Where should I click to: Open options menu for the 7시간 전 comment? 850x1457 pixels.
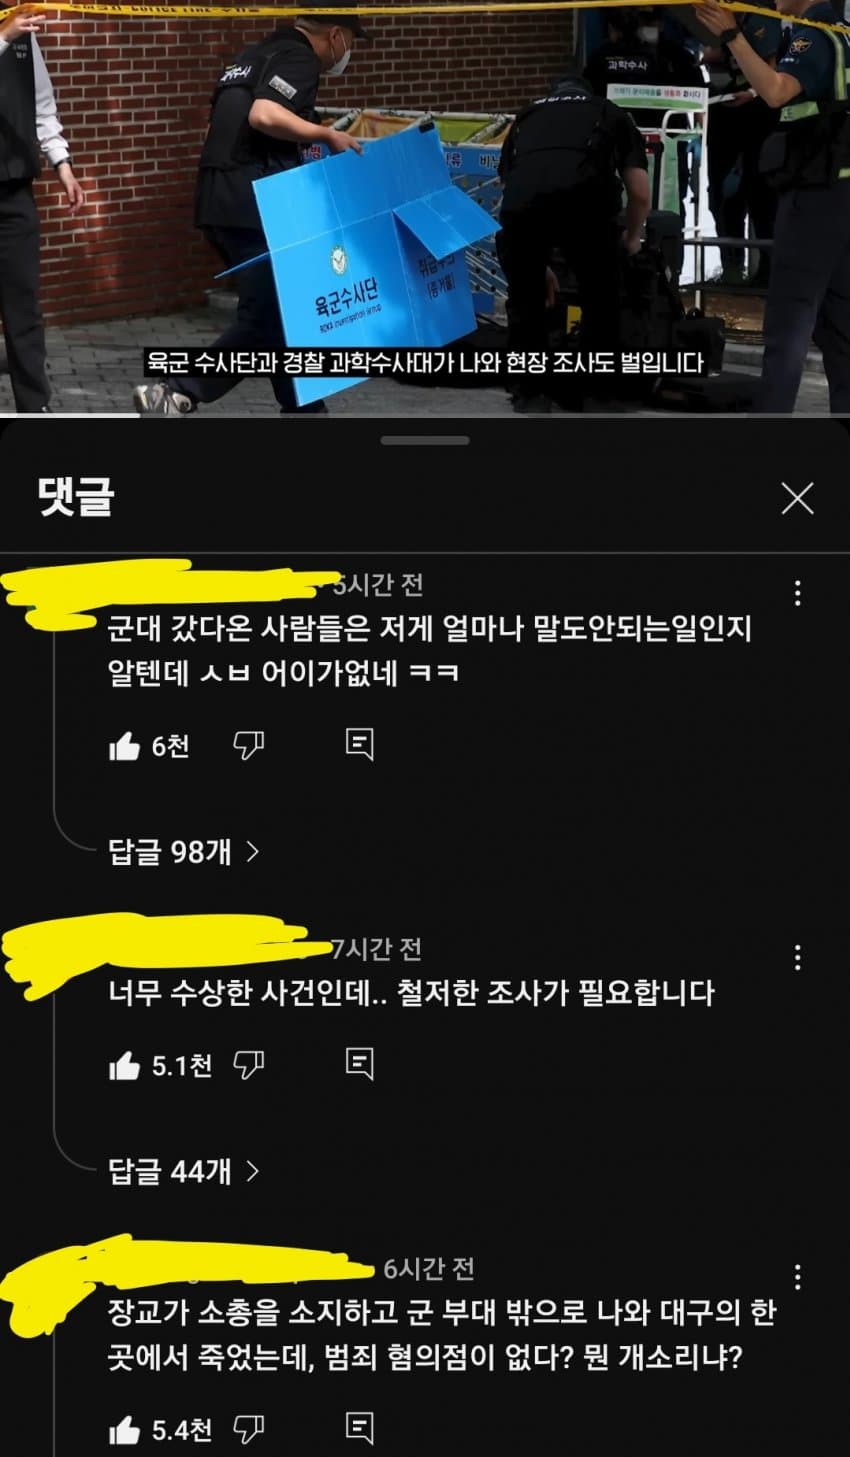point(797,957)
